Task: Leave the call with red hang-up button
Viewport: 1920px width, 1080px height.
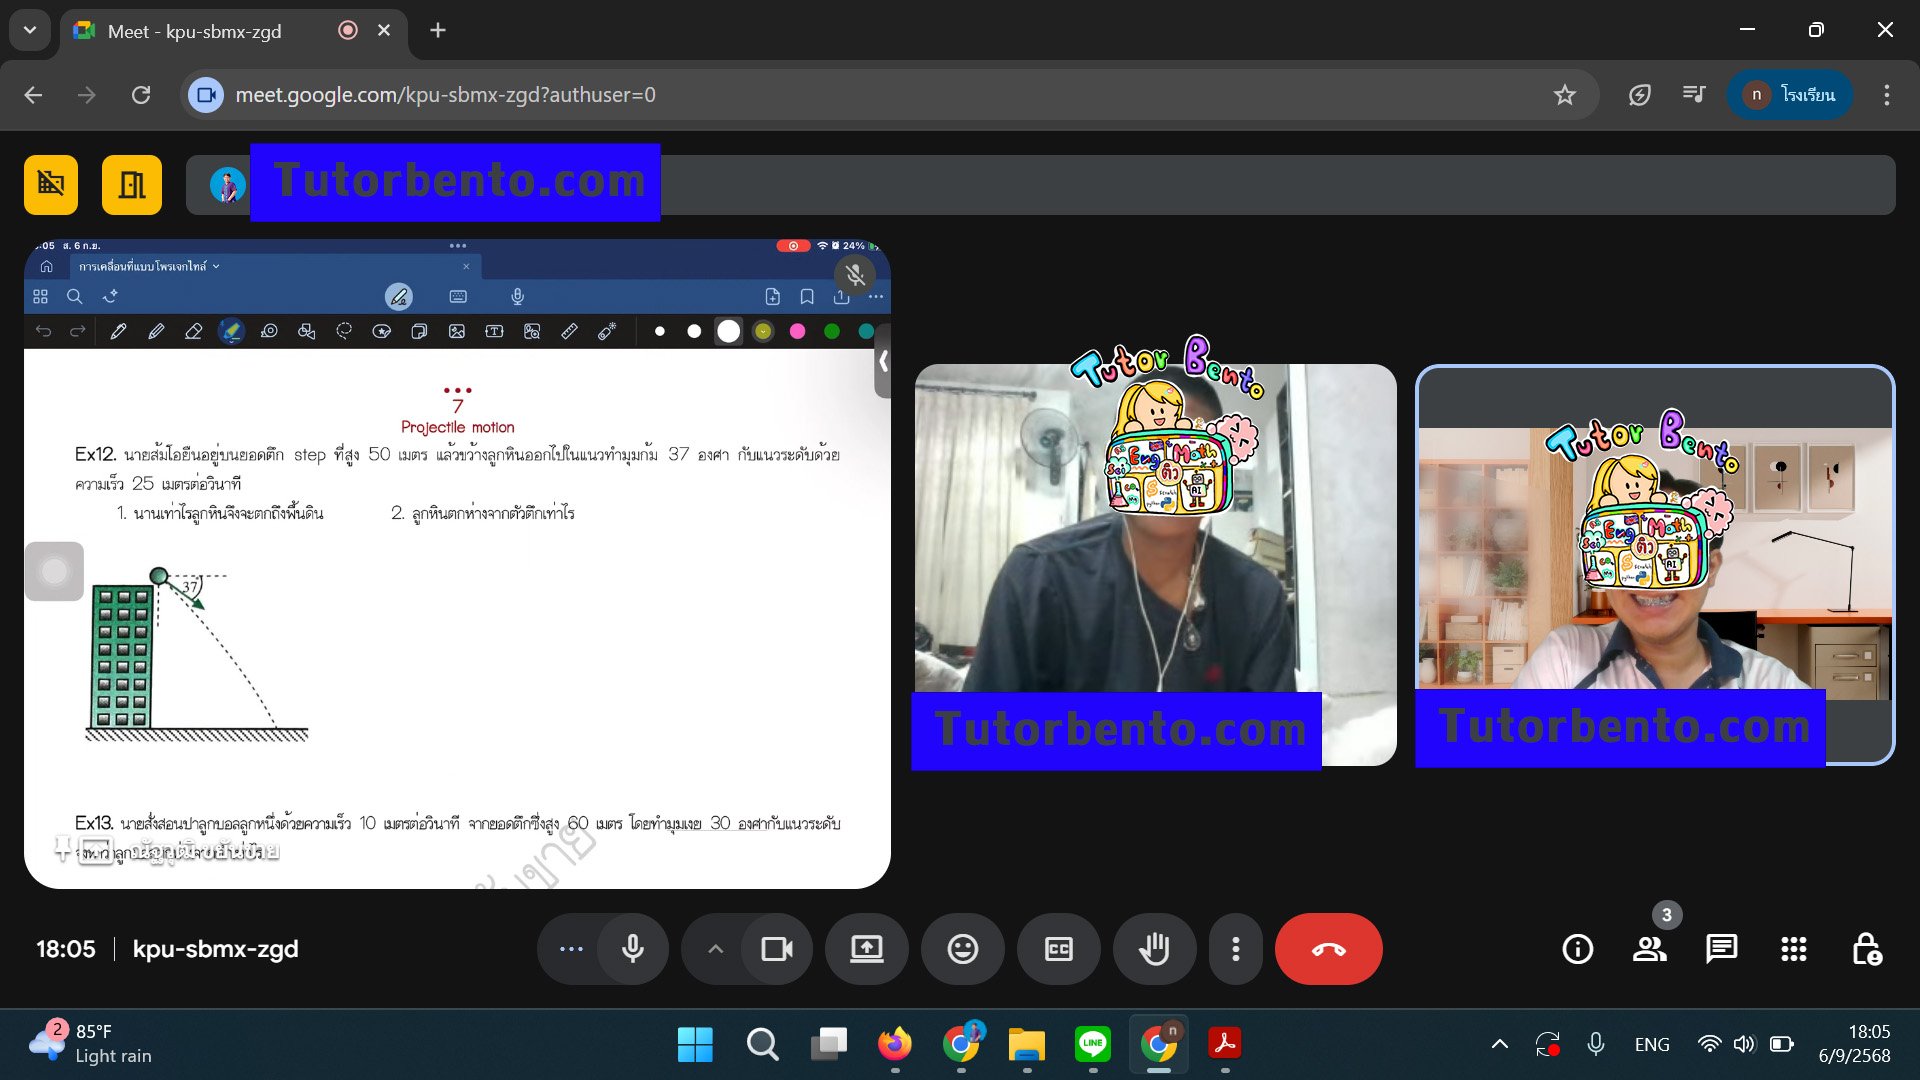Action: click(1328, 949)
